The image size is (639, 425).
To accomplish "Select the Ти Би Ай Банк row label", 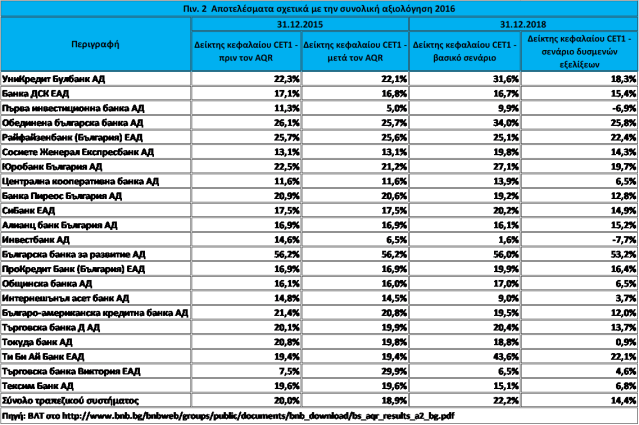I will pyautogui.click(x=44, y=355).
